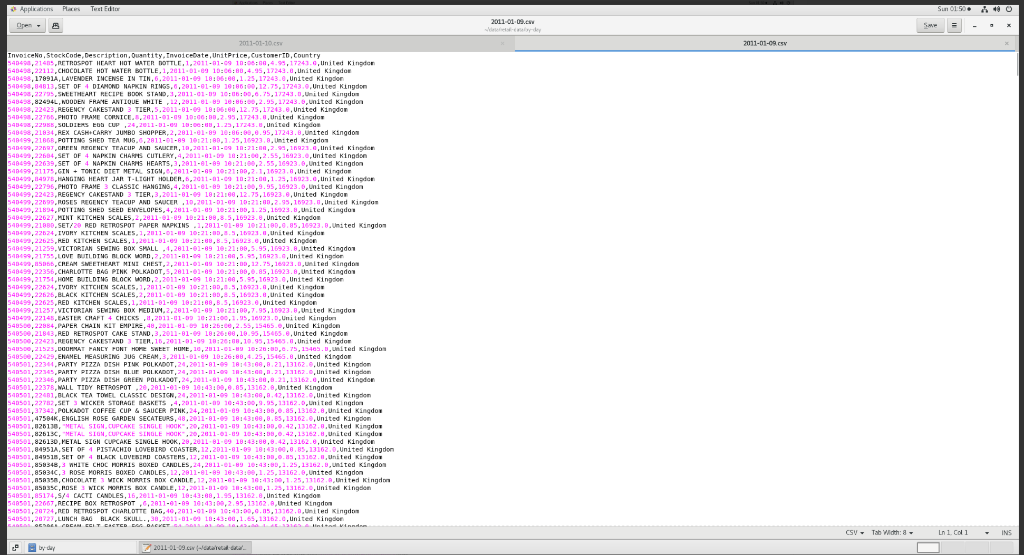
Task: Click the RED RETROSPOT CAKE STAND line
Action: click(x=178, y=334)
